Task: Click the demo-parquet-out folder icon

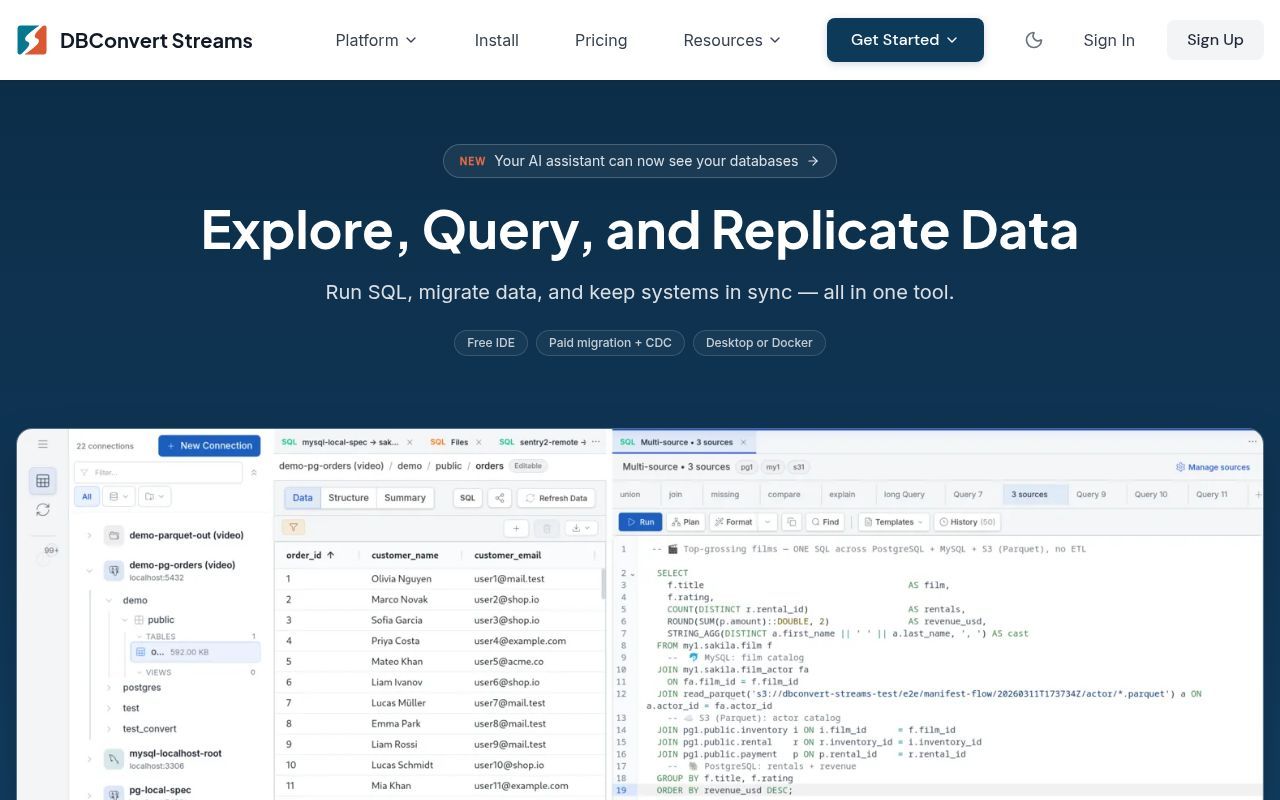Action: 114,535
